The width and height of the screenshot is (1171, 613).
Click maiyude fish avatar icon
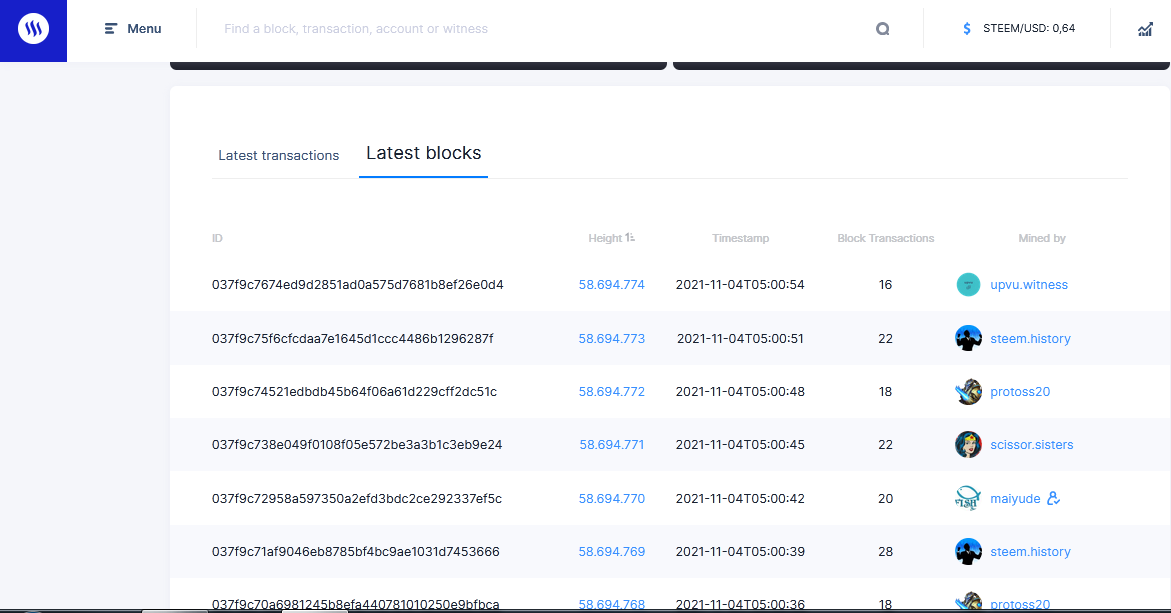coord(968,498)
